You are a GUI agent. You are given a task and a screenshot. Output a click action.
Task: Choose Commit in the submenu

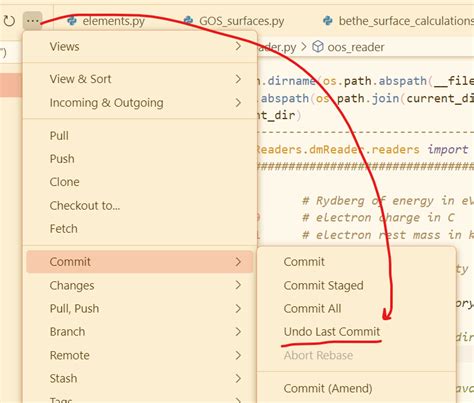tap(356, 262)
